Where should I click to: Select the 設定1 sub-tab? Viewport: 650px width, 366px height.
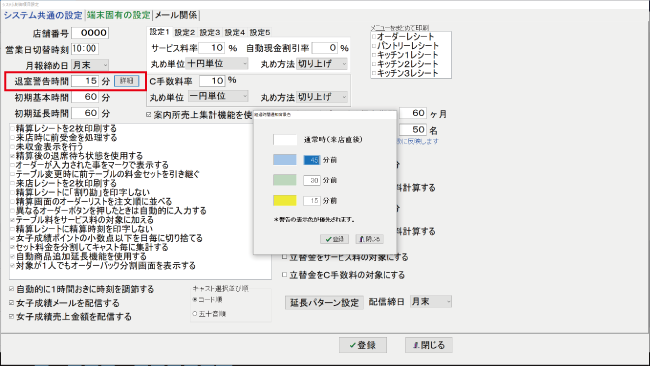pyautogui.click(x=159, y=32)
